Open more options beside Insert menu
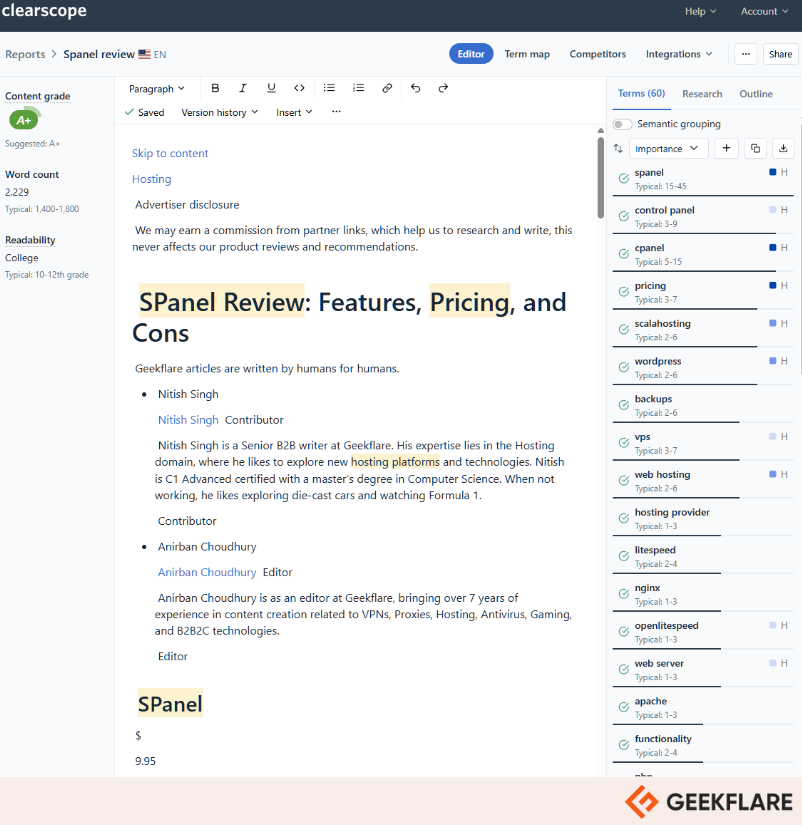The image size is (802, 825). tap(336, 112)
